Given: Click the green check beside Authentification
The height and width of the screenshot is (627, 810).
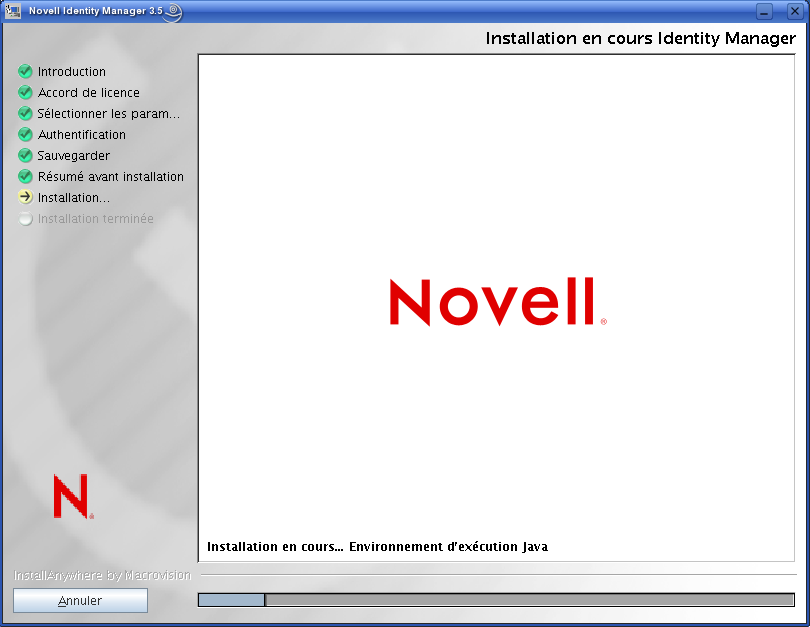Looking at the screenshot, I should click(x=25, y=134).
